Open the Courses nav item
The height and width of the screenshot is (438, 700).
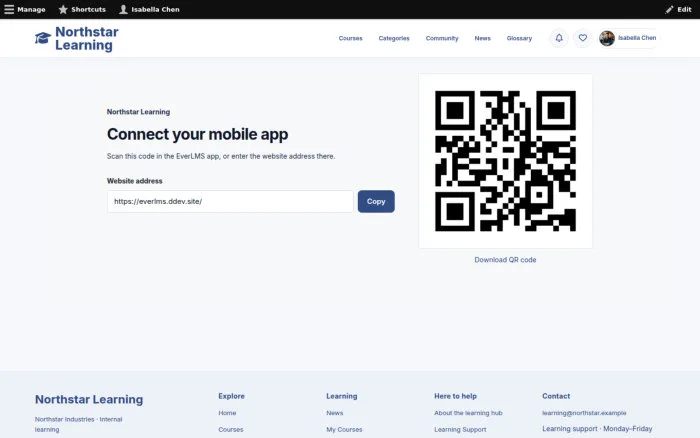pos(350,38)
